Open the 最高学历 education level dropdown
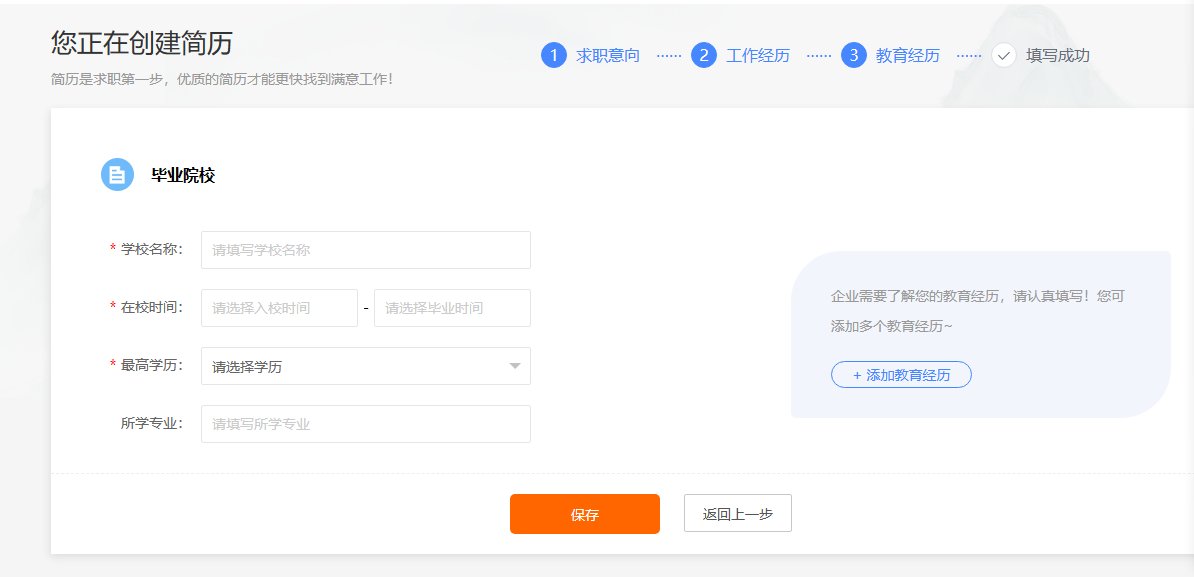Screen dimensions: 1194x577 (365, 366)
